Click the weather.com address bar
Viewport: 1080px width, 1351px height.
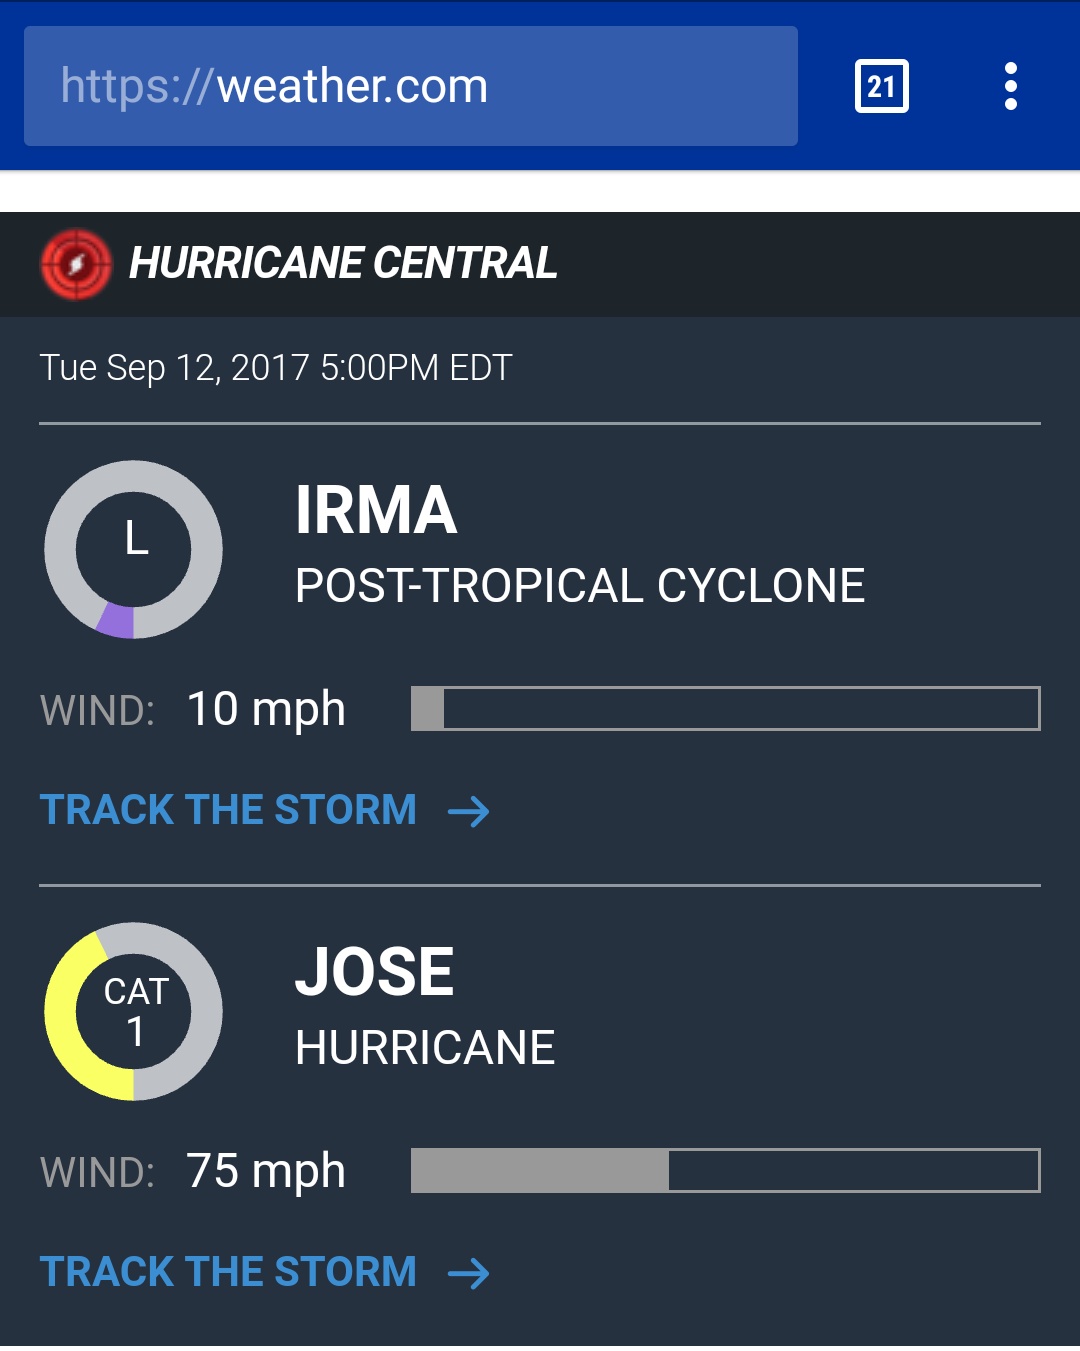(410, 87)
